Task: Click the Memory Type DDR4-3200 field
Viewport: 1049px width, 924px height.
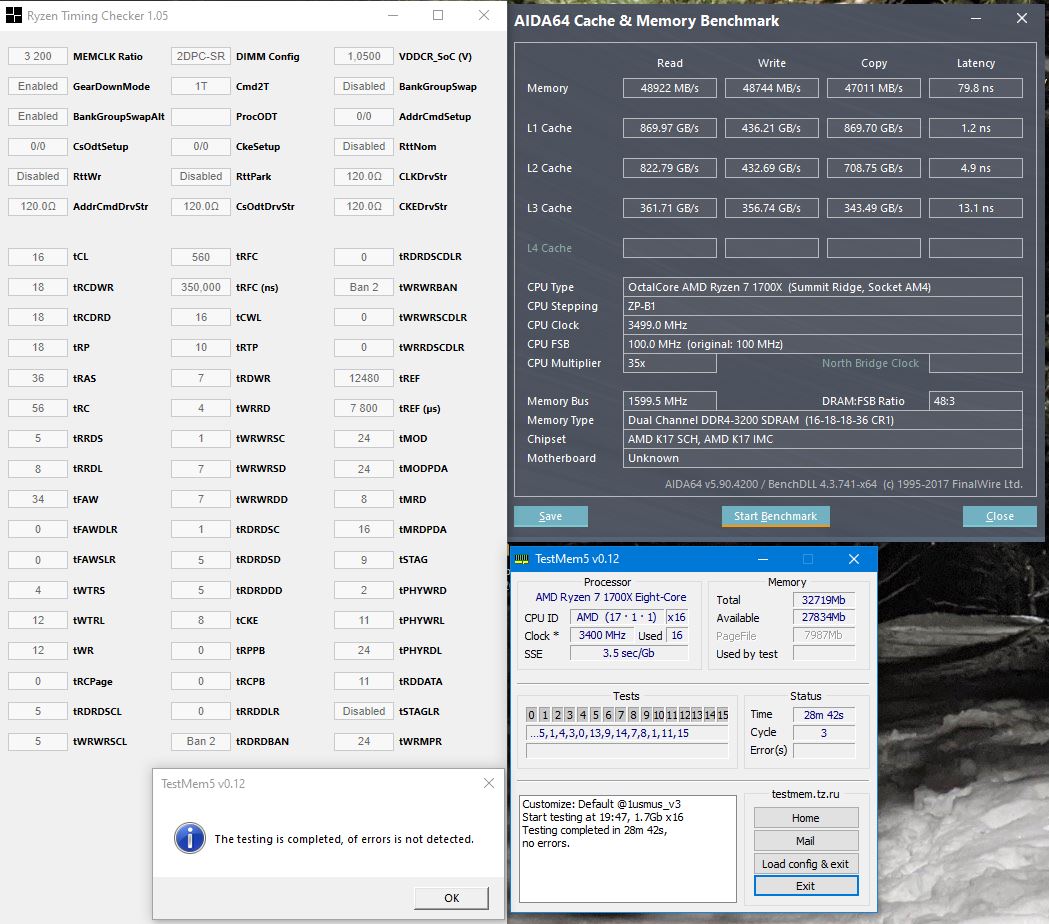Action: [x=822, y=420]
